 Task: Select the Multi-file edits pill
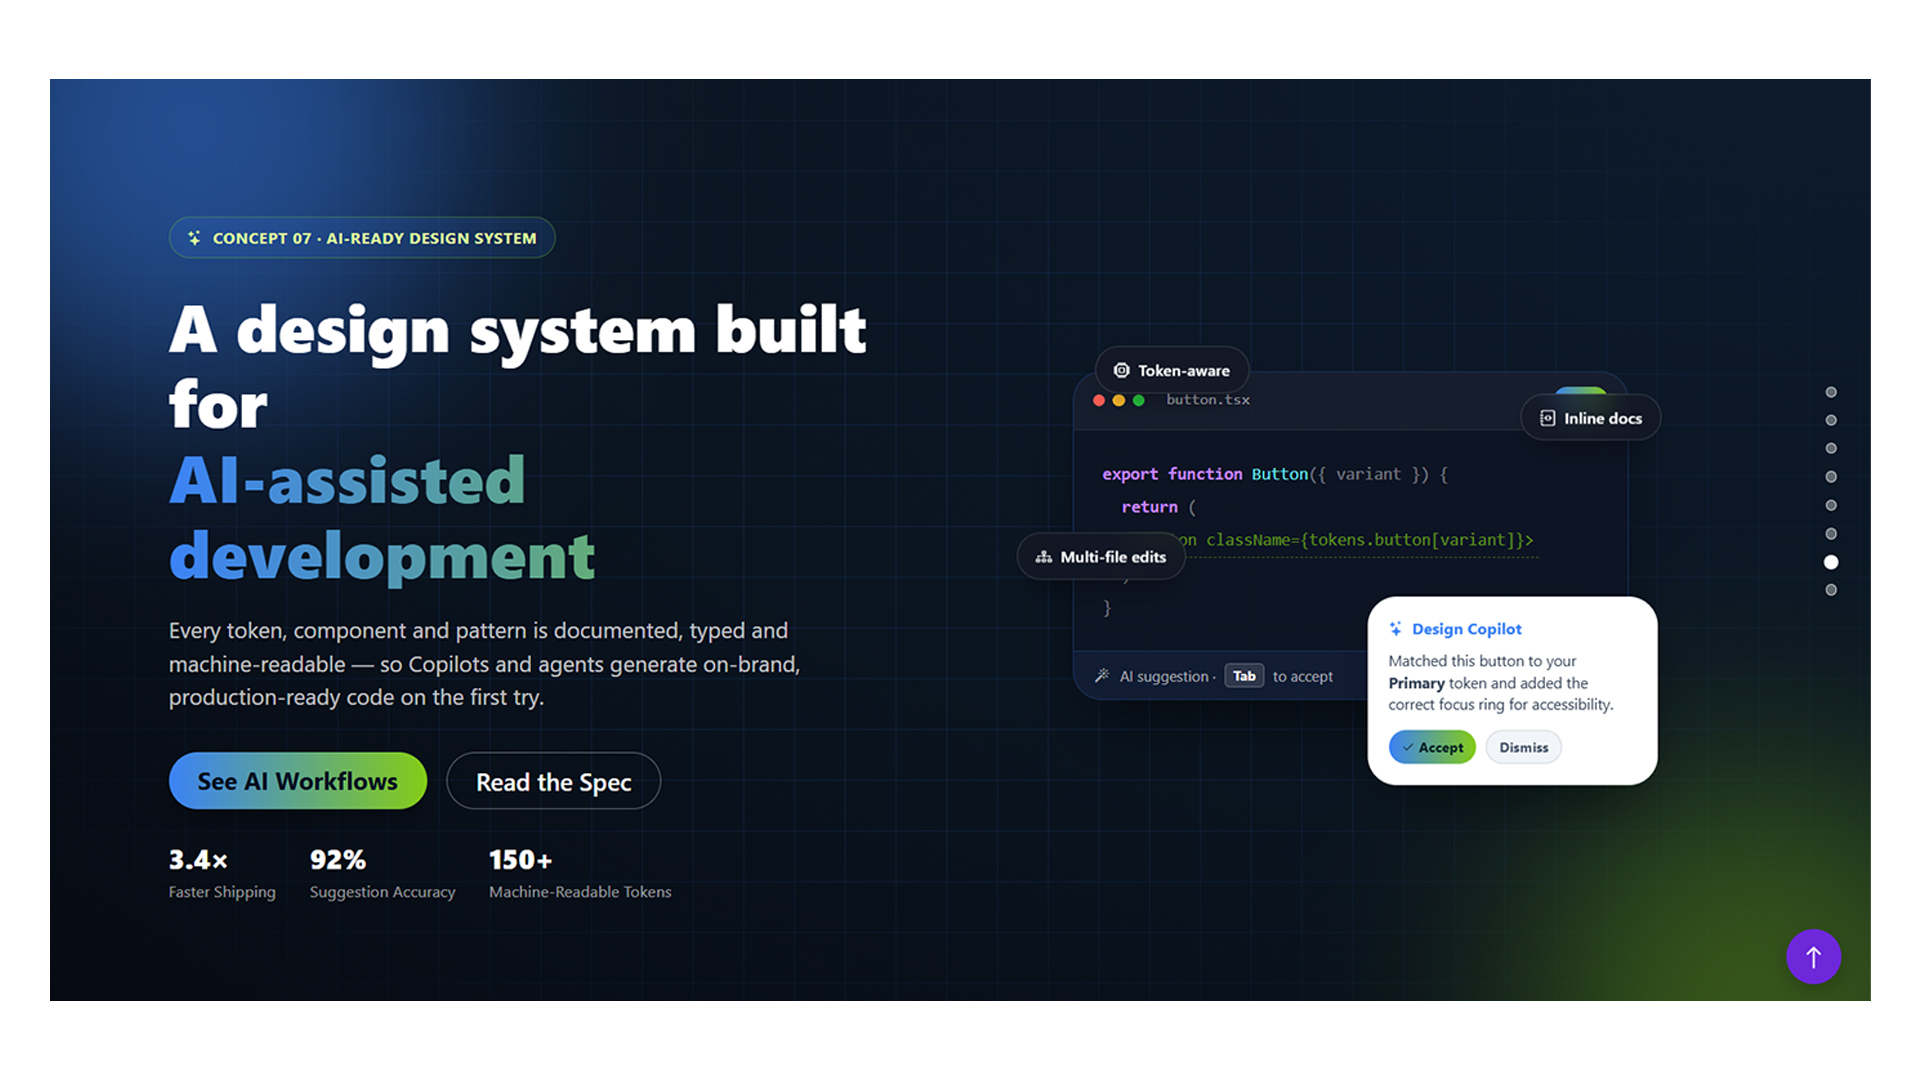pyautogui.click(x=1101, y=557)
